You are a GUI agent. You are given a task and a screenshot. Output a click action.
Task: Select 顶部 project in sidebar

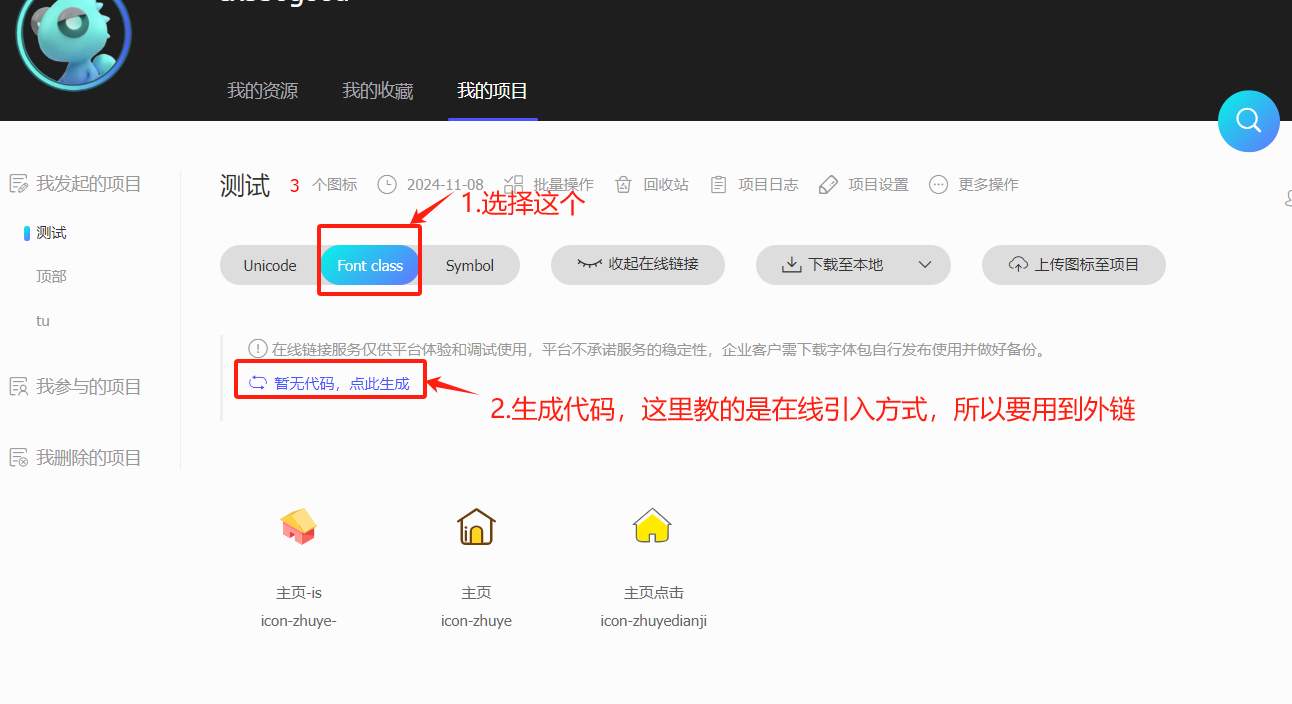(51, 277)
